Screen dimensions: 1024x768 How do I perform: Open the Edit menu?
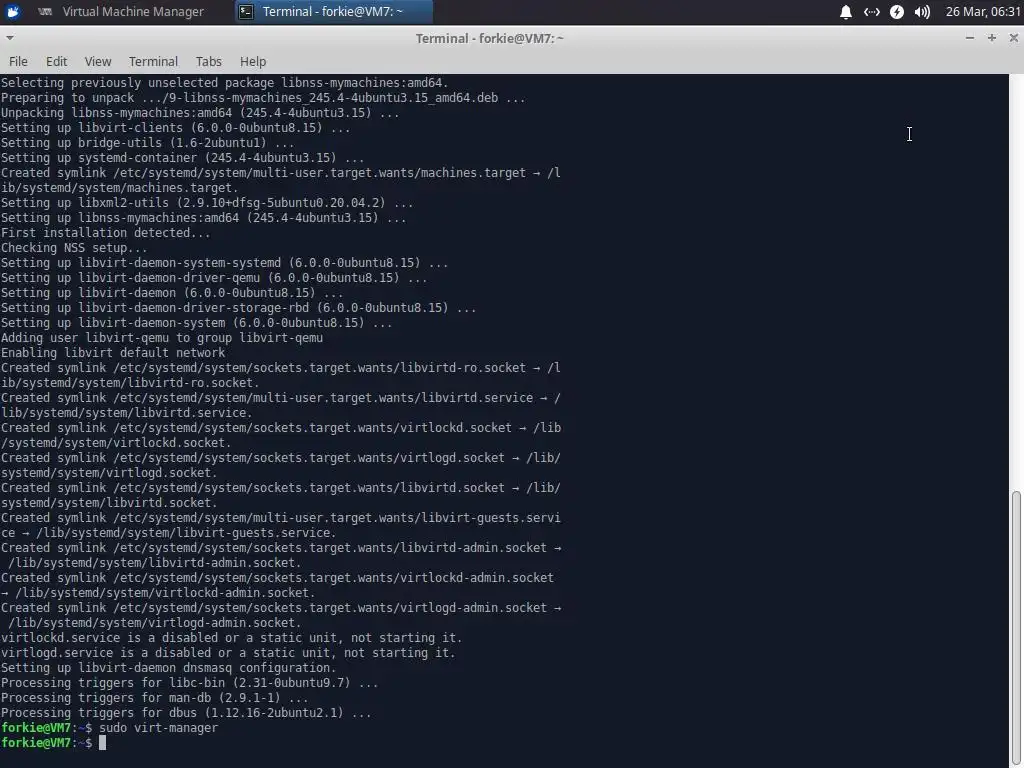point(56,61)
